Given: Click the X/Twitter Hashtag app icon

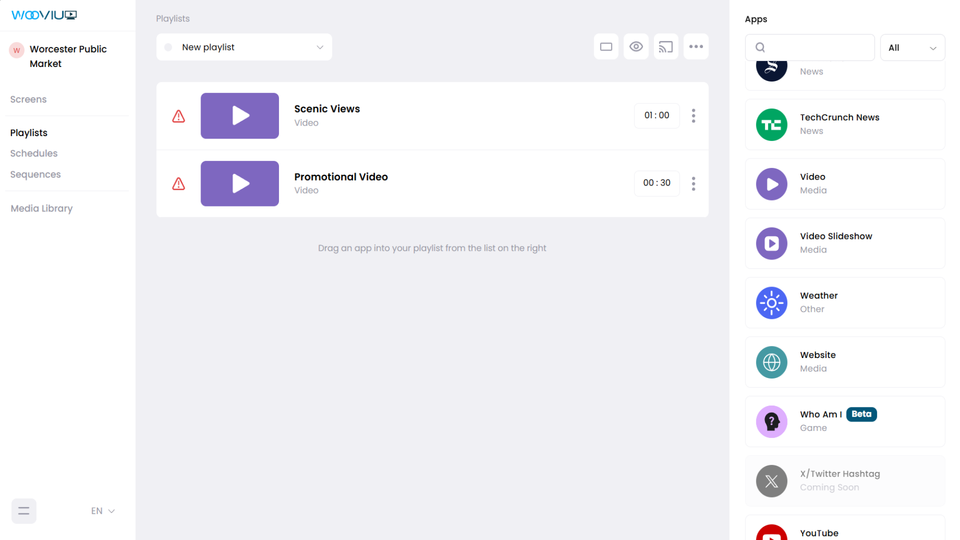Looking at the screenshot, I should [x=771, y=481].
